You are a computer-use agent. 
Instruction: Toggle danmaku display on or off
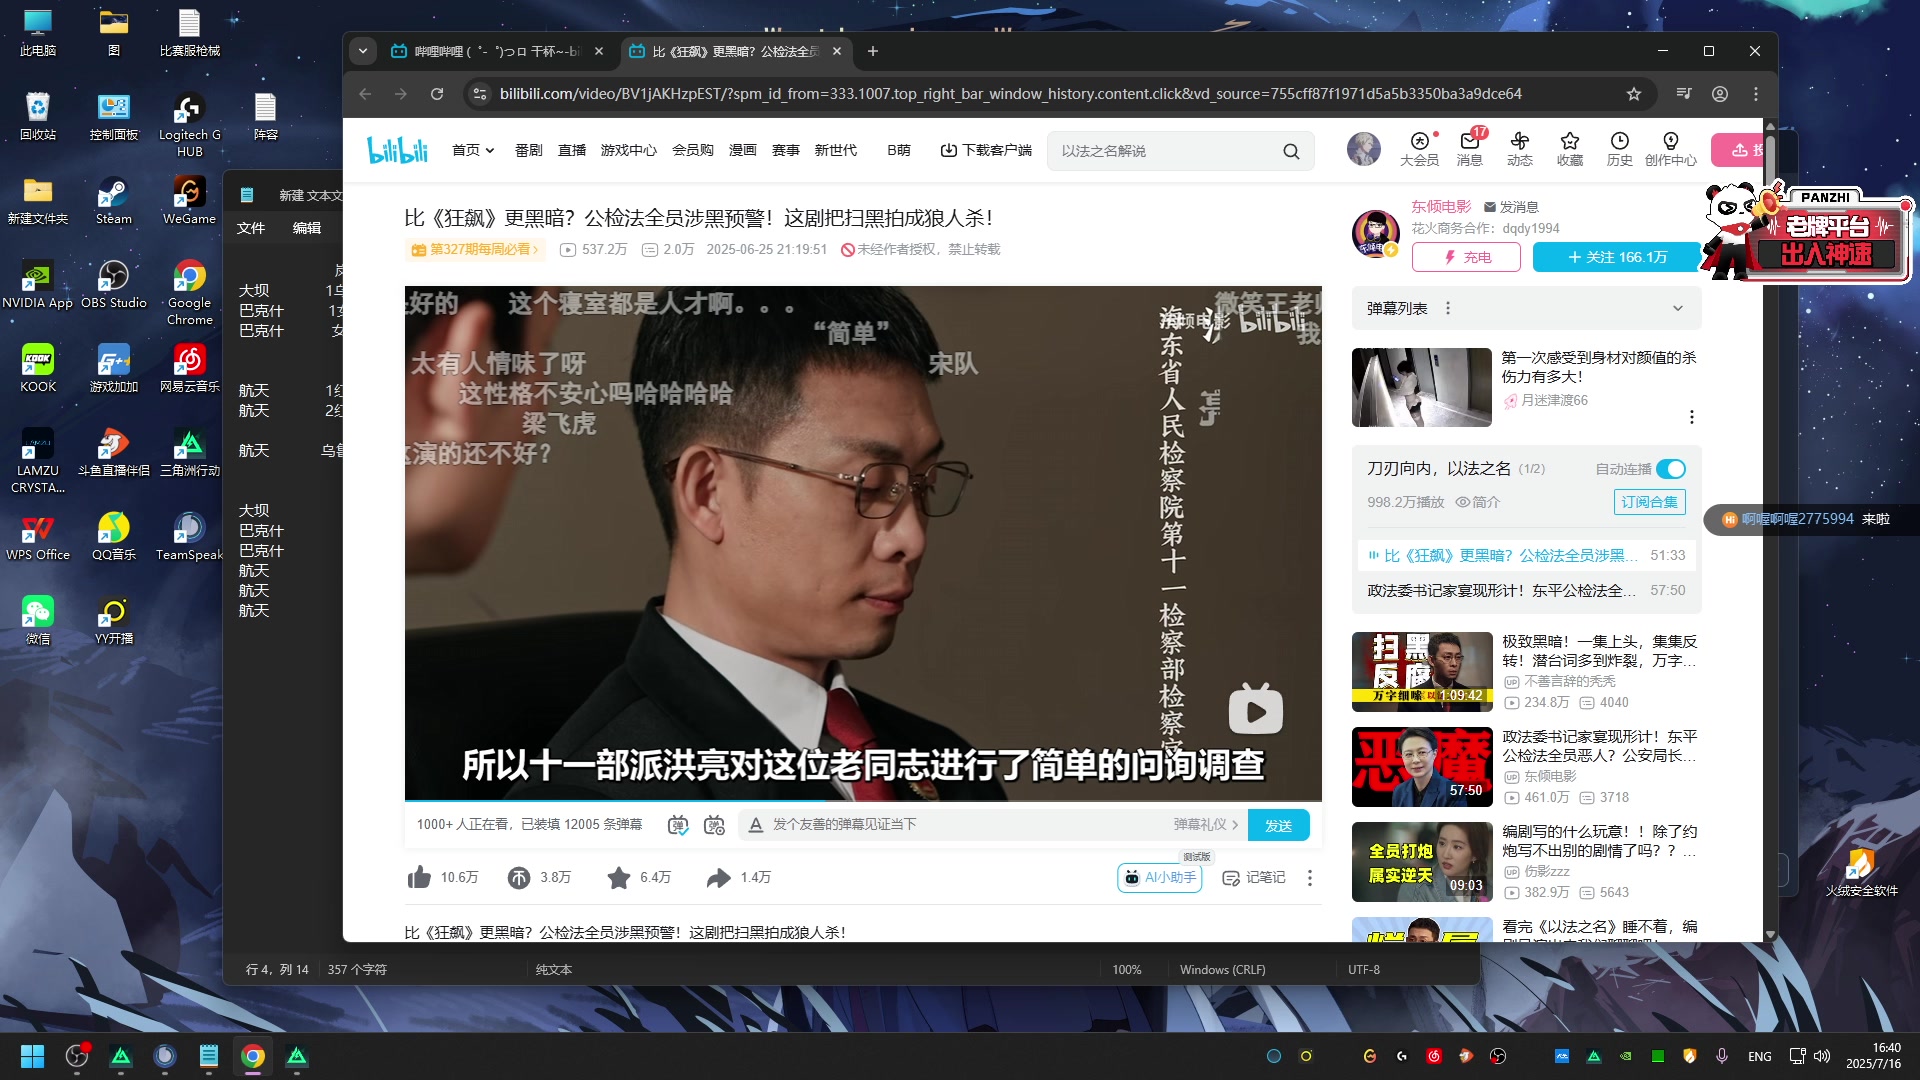(x=678, y=825)
